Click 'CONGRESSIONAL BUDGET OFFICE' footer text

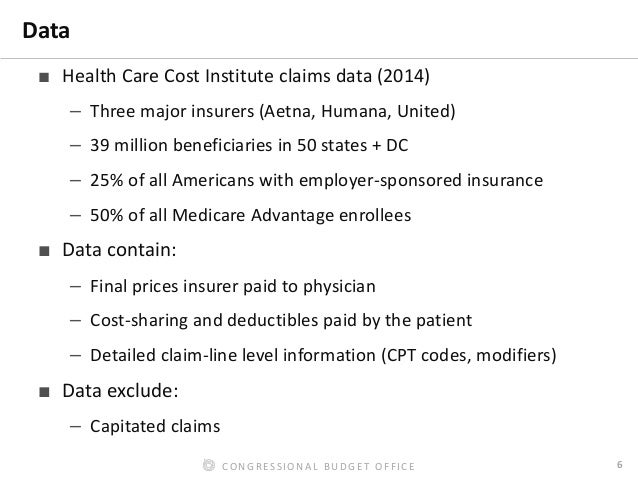point(319,466)
